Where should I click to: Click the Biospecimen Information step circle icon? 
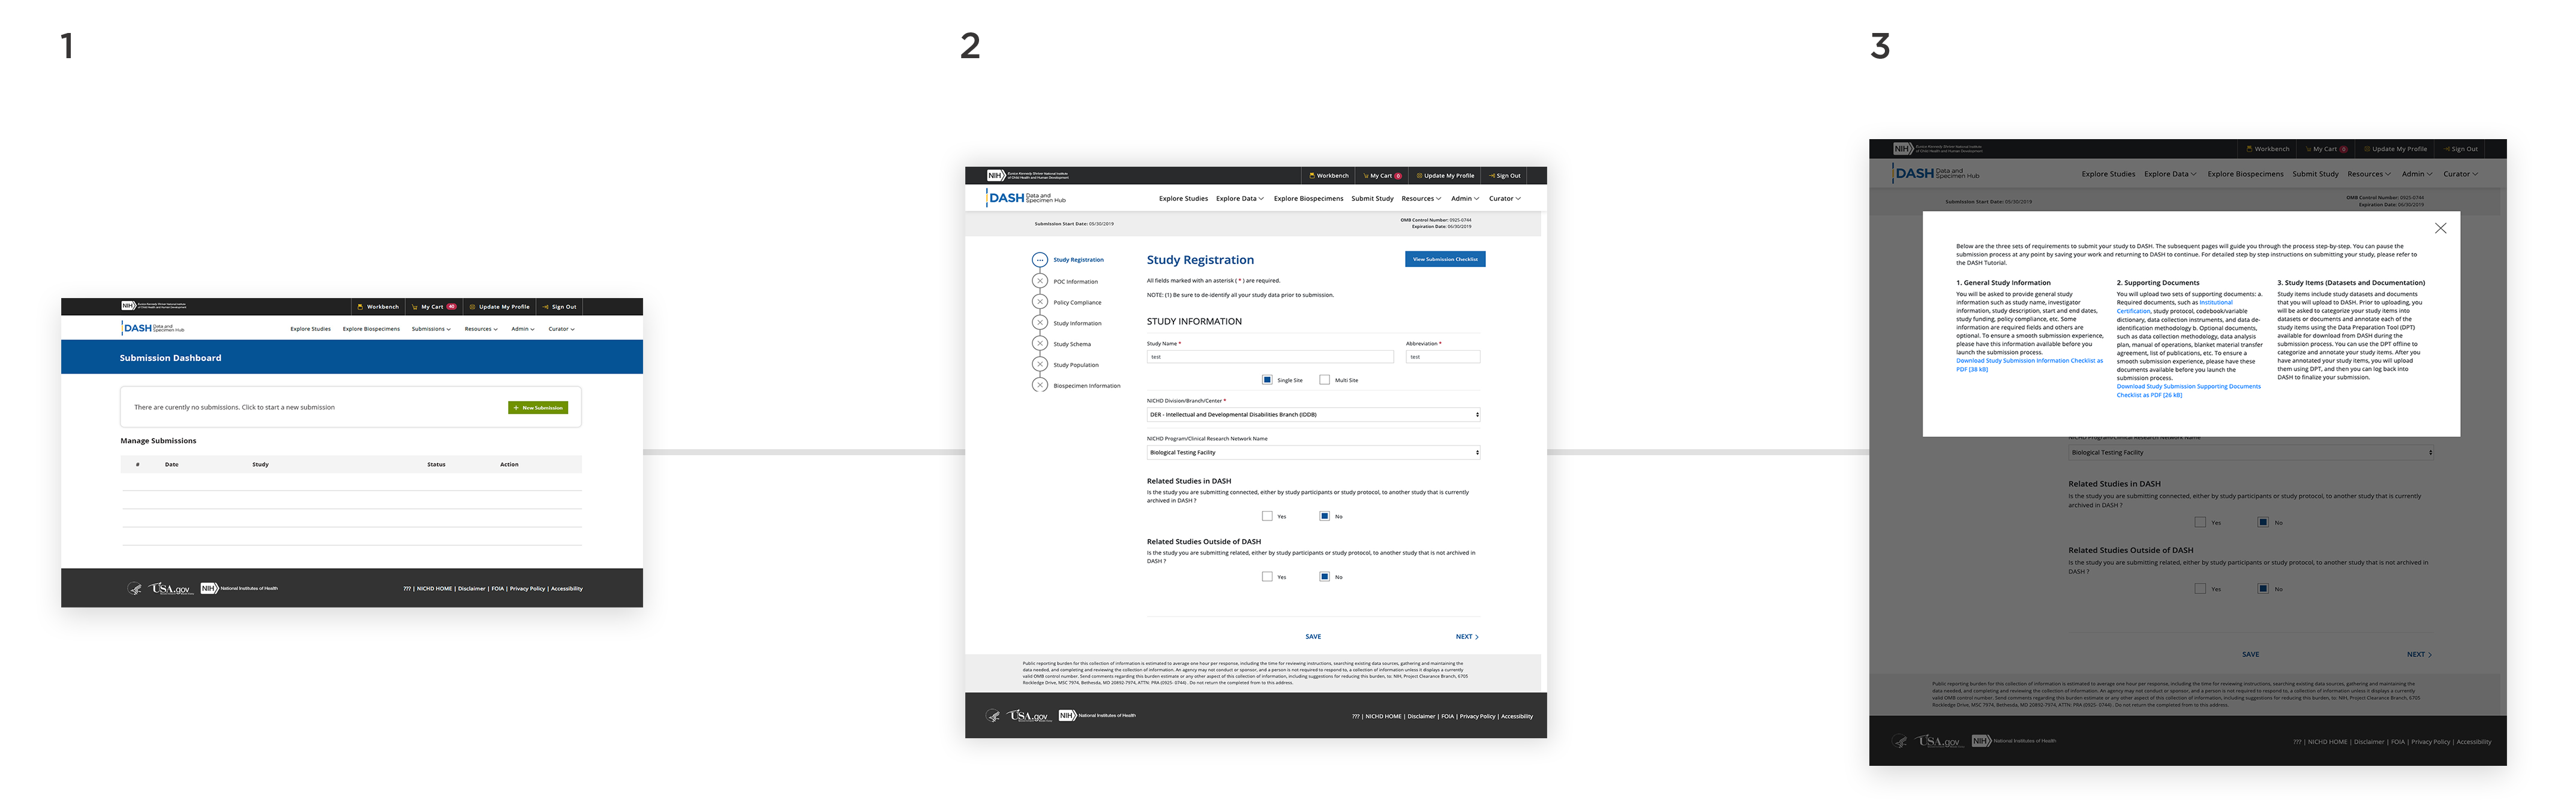(1040, 385)
